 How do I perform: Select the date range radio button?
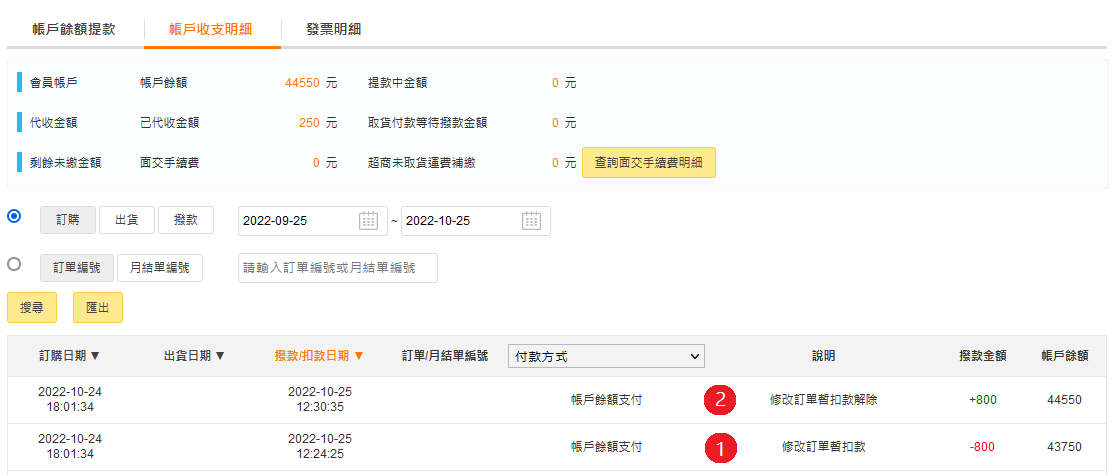(14, 217)
